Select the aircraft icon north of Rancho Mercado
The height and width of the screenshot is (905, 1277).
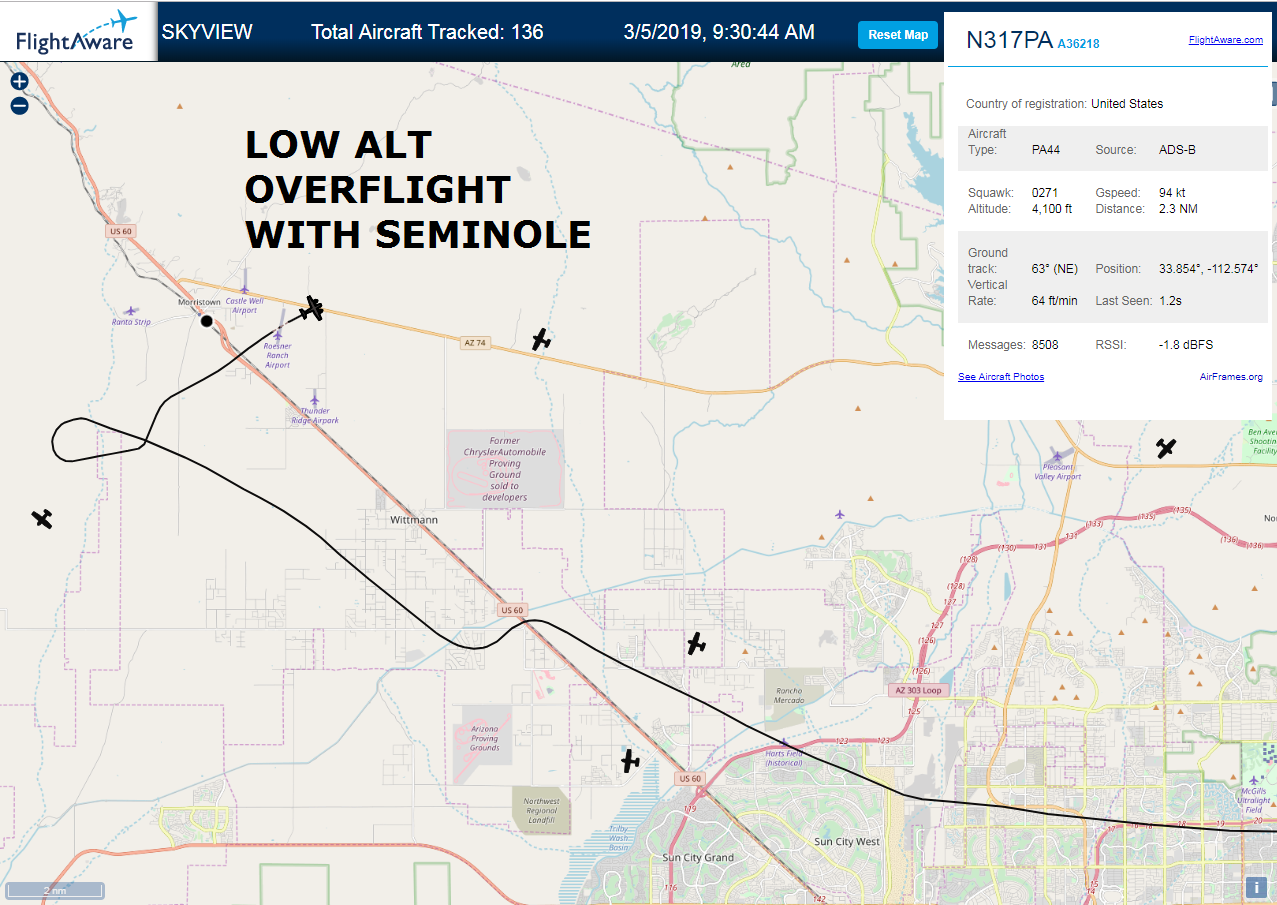click(697, 644)
